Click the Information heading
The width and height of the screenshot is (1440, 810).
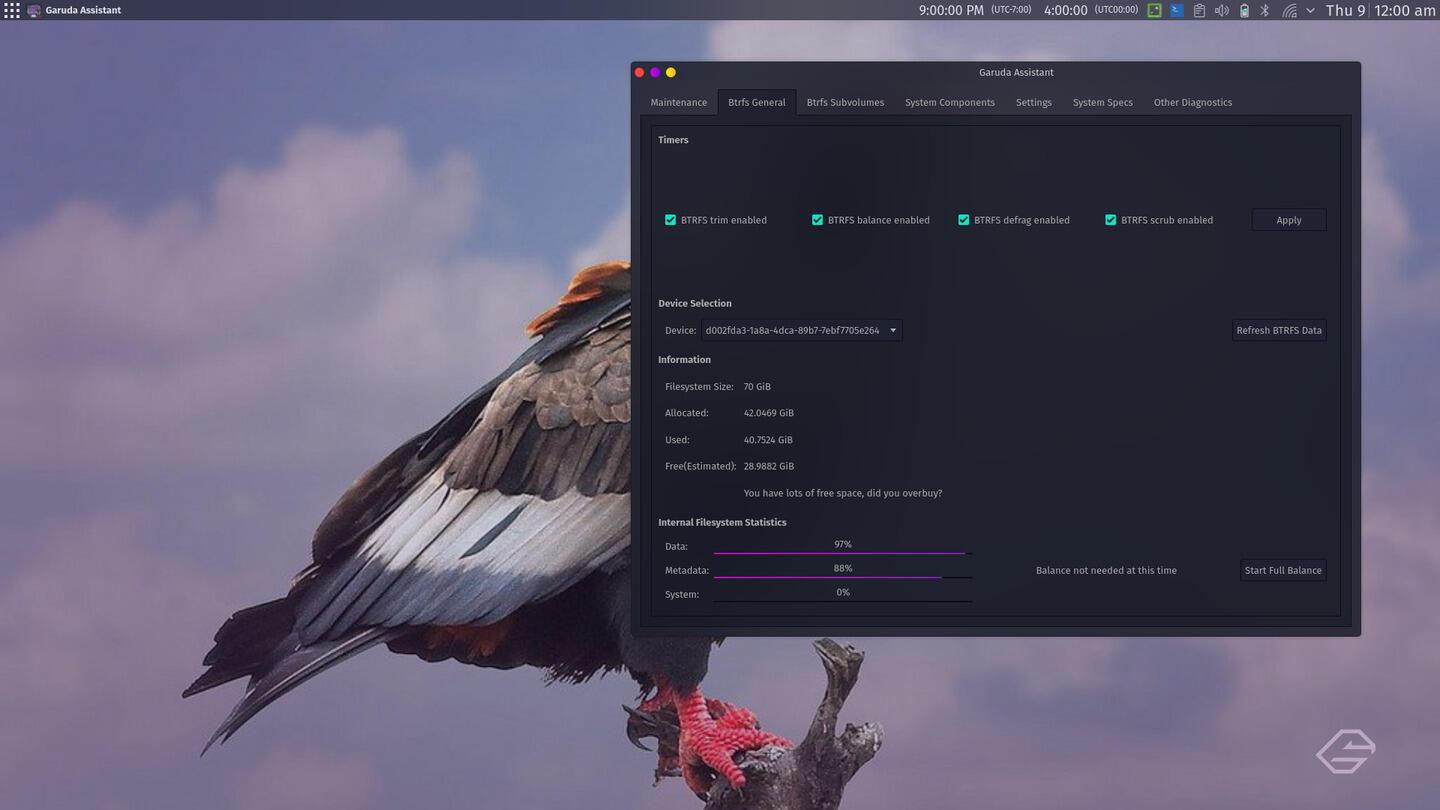coord(684,360)
